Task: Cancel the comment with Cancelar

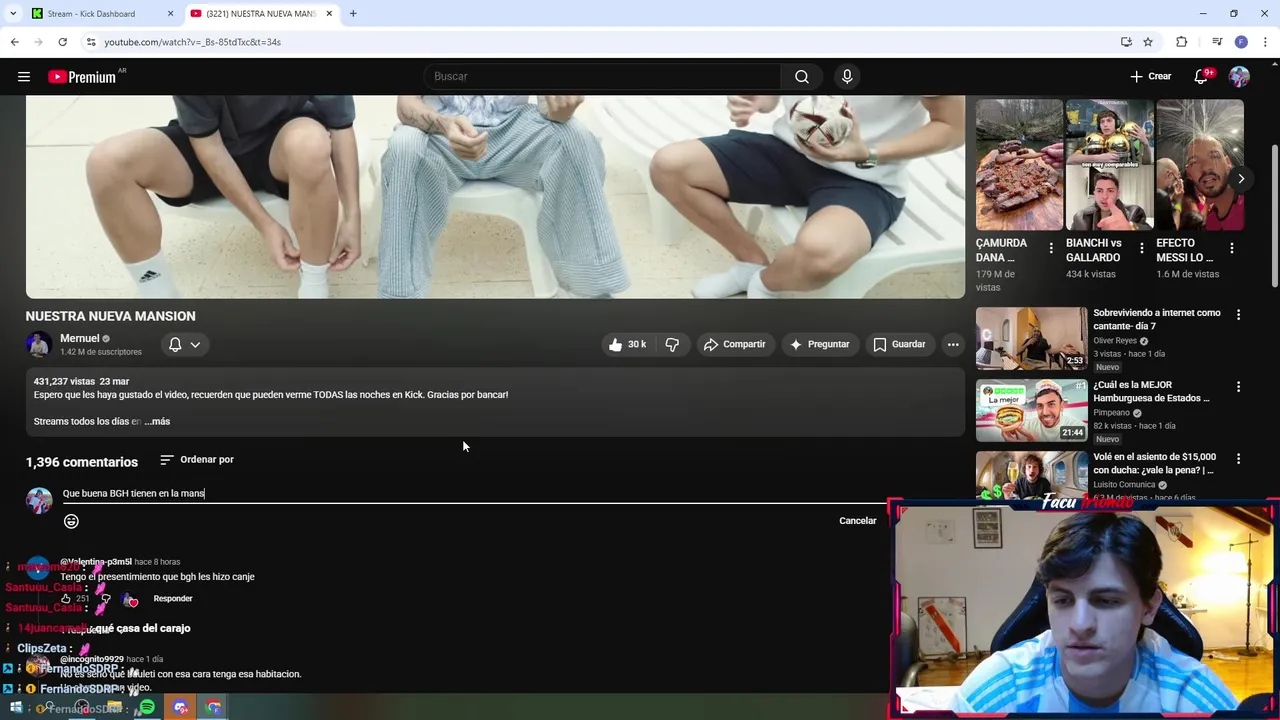Action: 858,521
